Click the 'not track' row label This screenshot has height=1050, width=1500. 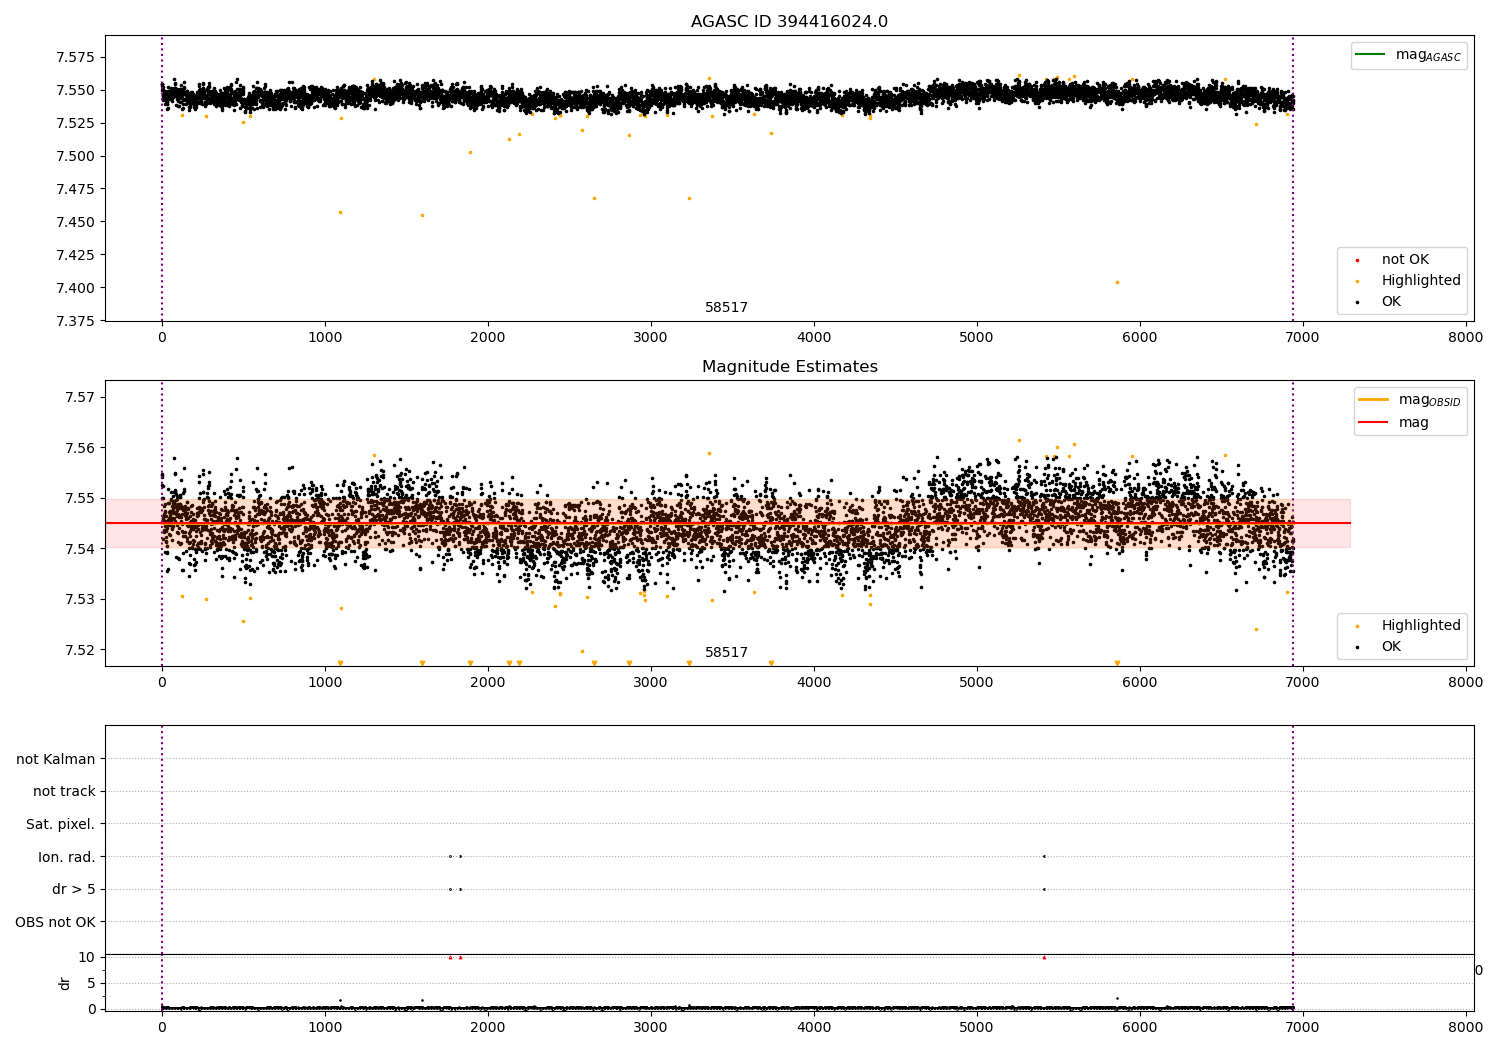(64, 791)
